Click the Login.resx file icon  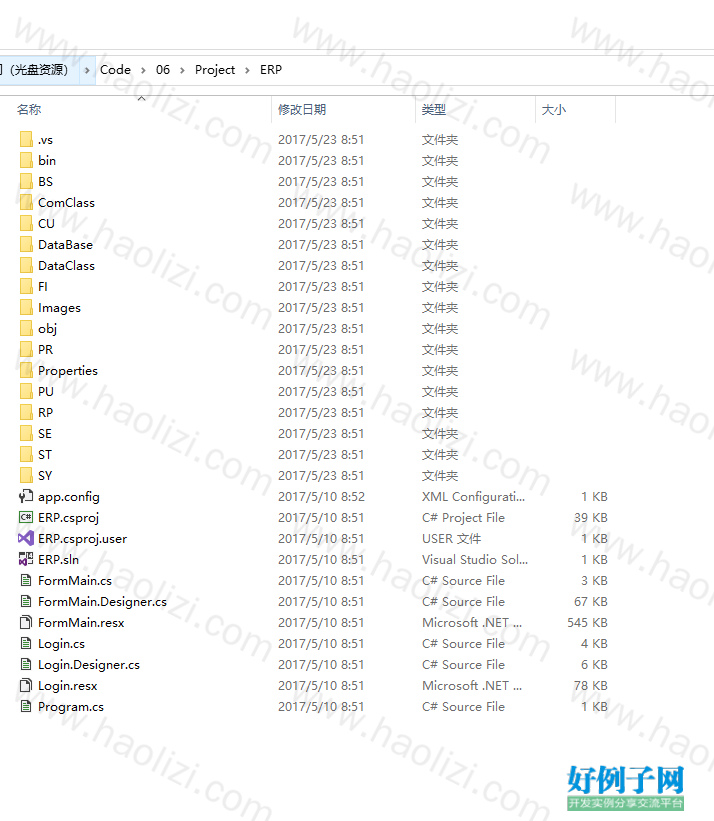[26, 685]
